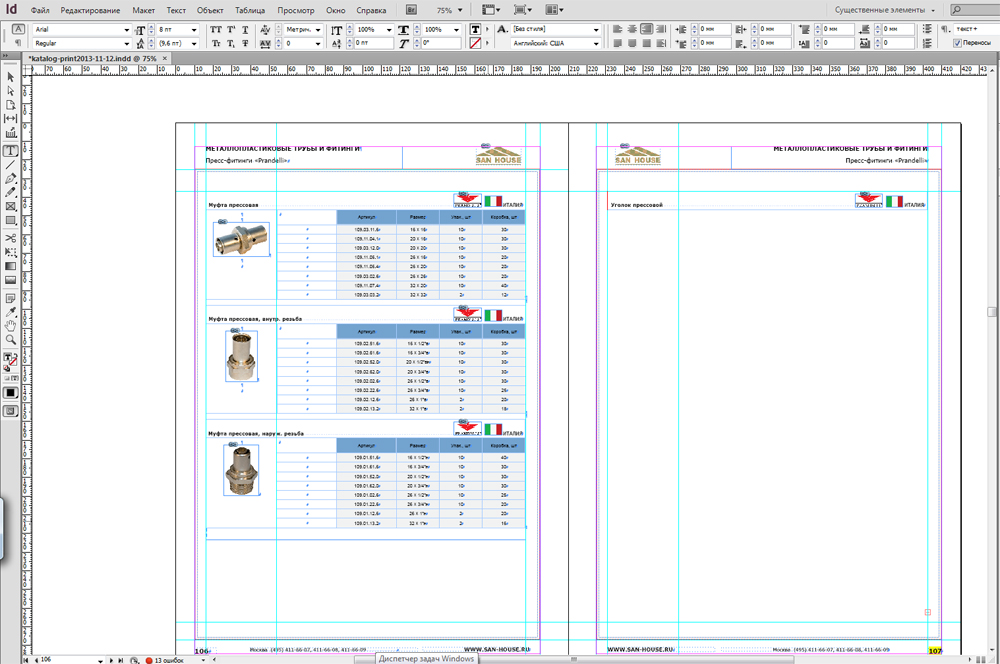Viewport: 1000px width, 664px height.
Task: Select the Zoom tool
Action: coord(10,340)
